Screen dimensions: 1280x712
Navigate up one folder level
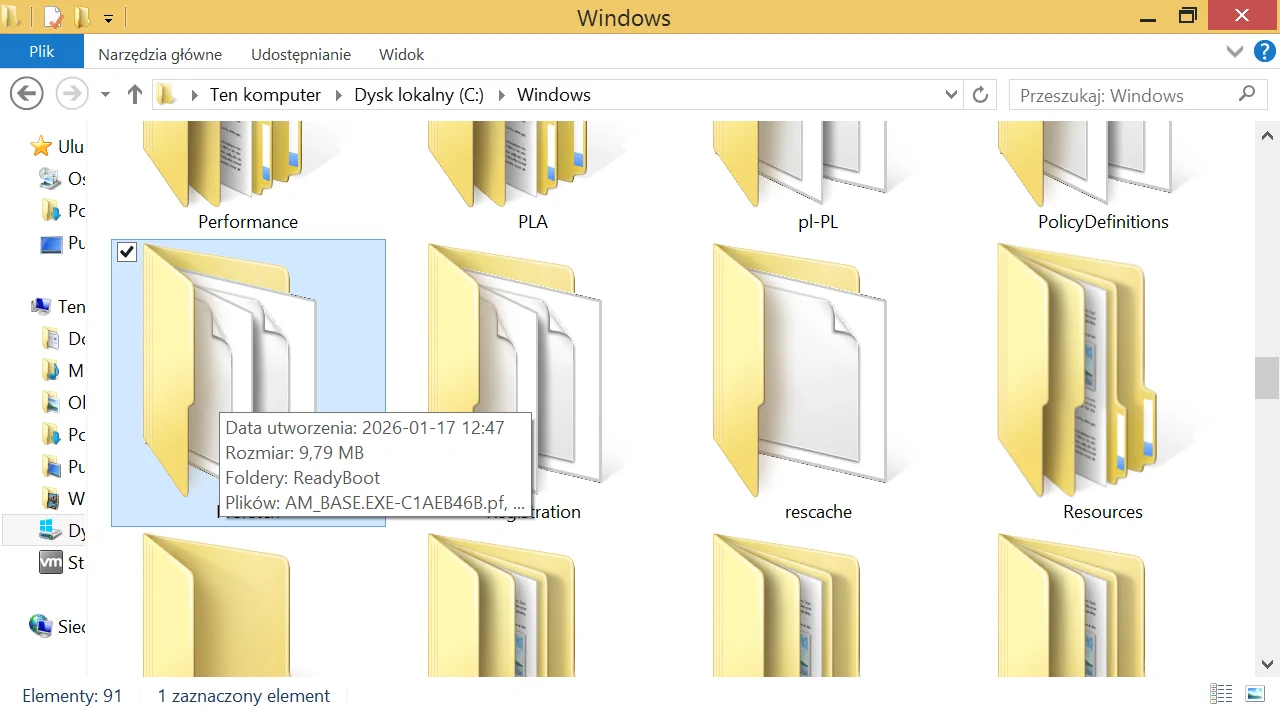tap(135, 95)
